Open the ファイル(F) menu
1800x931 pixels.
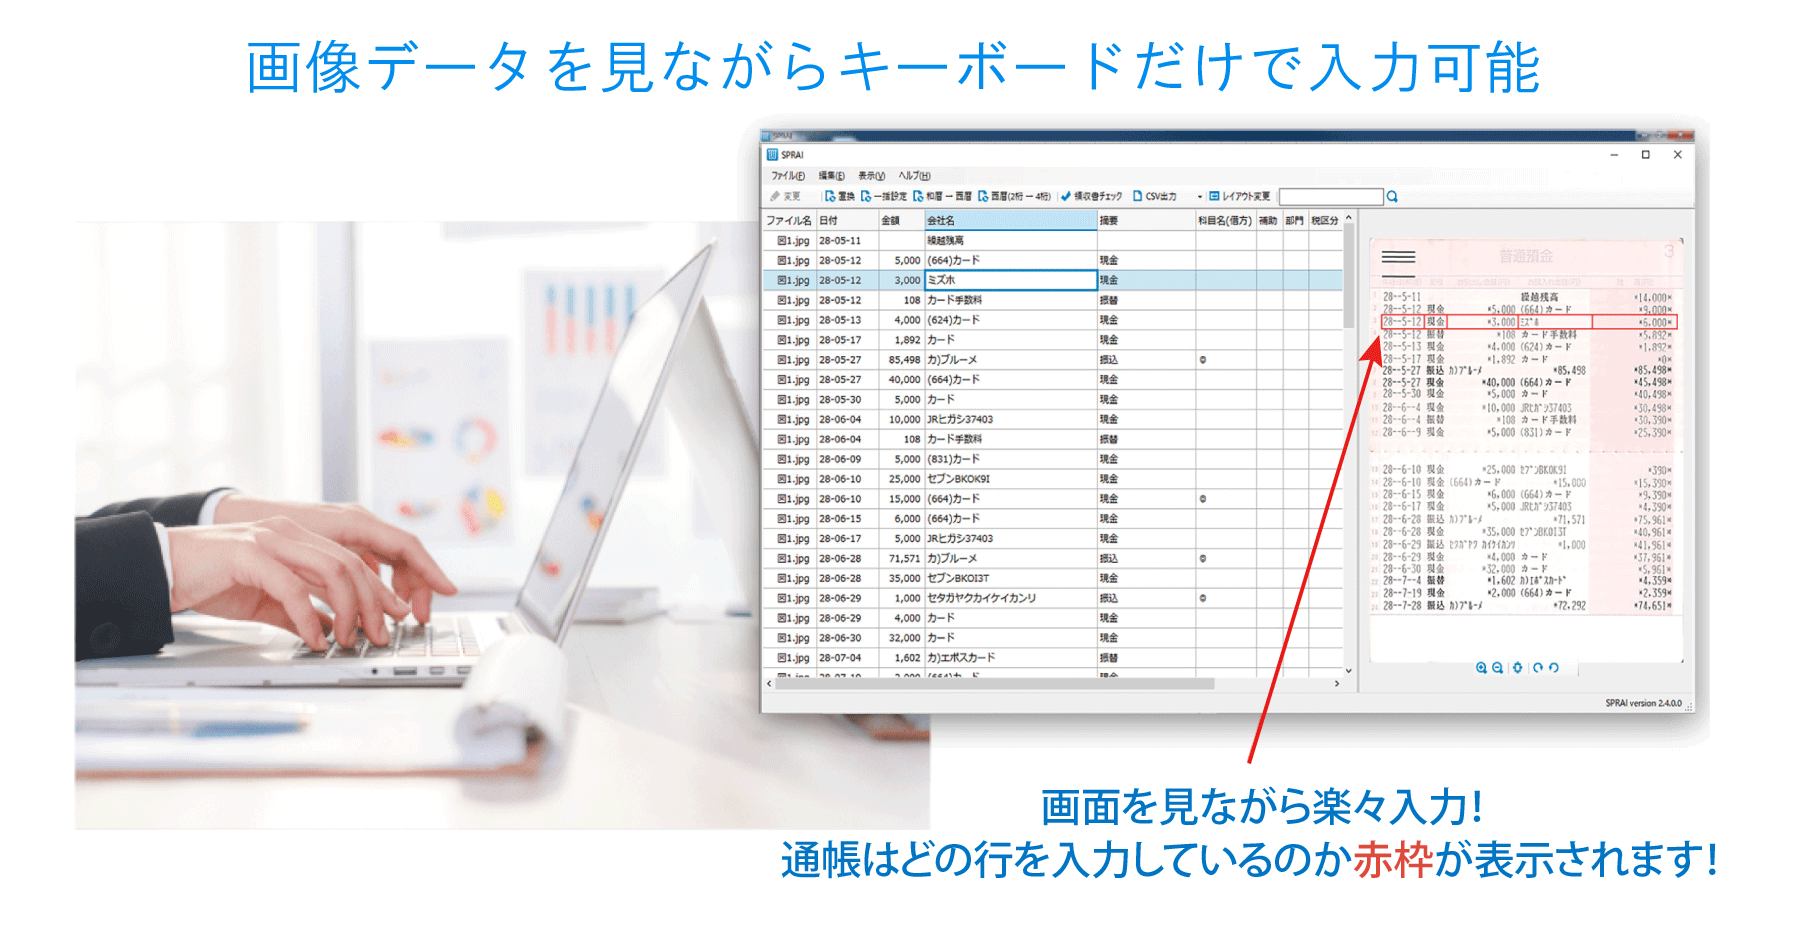click(787, 176)
